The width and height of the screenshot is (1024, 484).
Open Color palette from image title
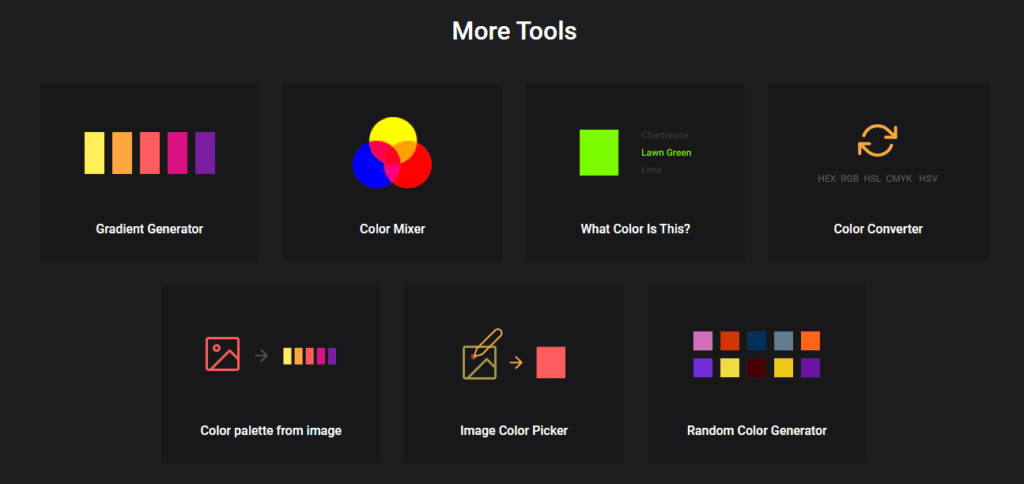(x=271, y=431)
